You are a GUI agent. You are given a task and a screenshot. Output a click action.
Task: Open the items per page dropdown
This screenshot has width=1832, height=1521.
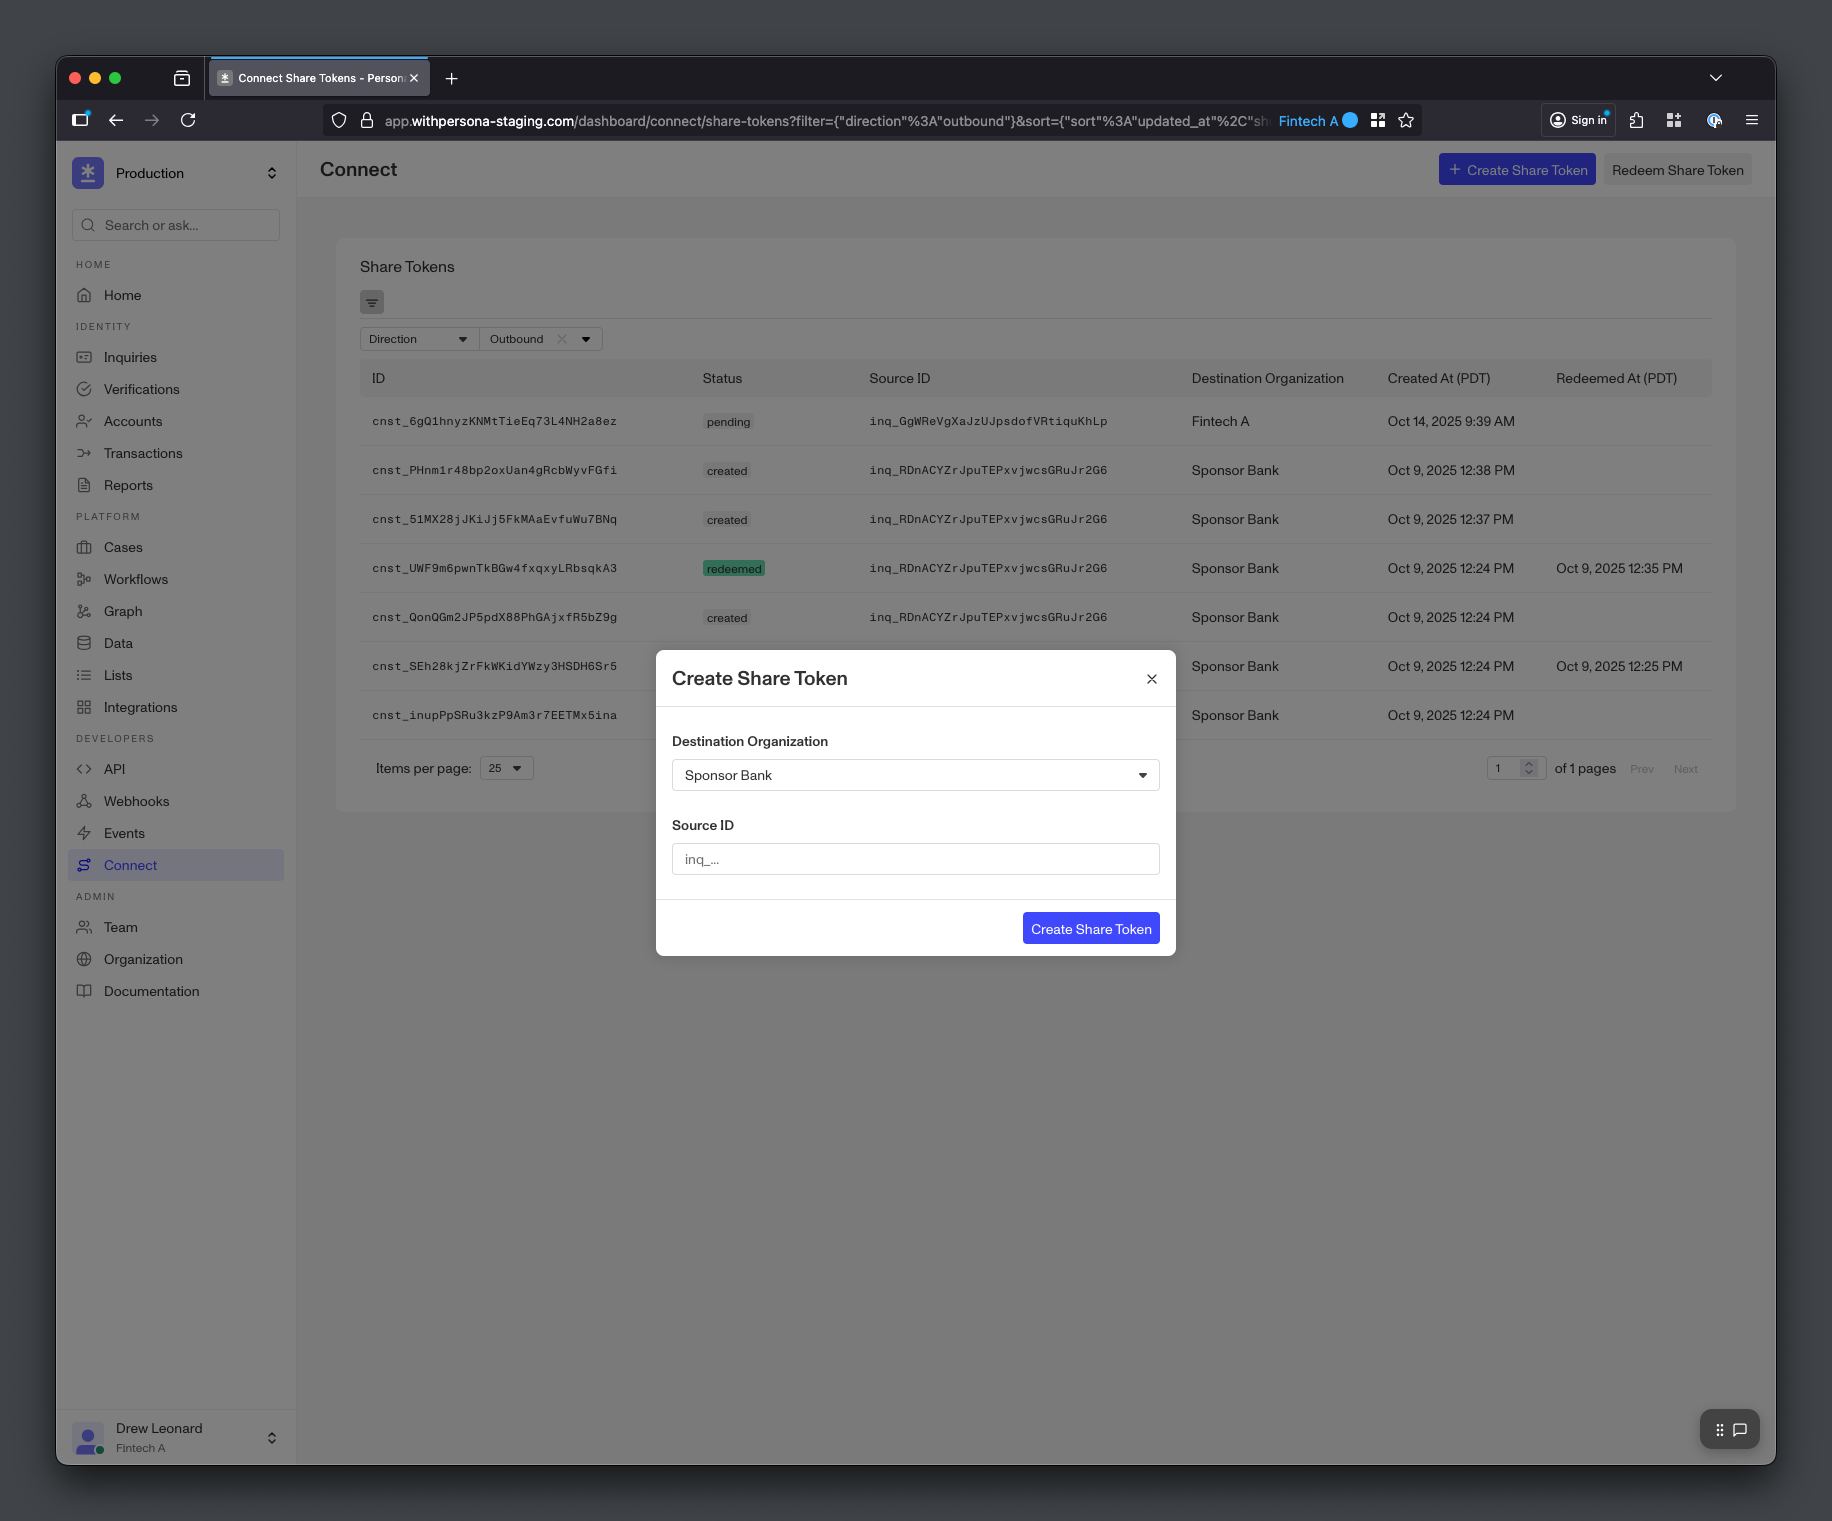click(x=506, y=768)
